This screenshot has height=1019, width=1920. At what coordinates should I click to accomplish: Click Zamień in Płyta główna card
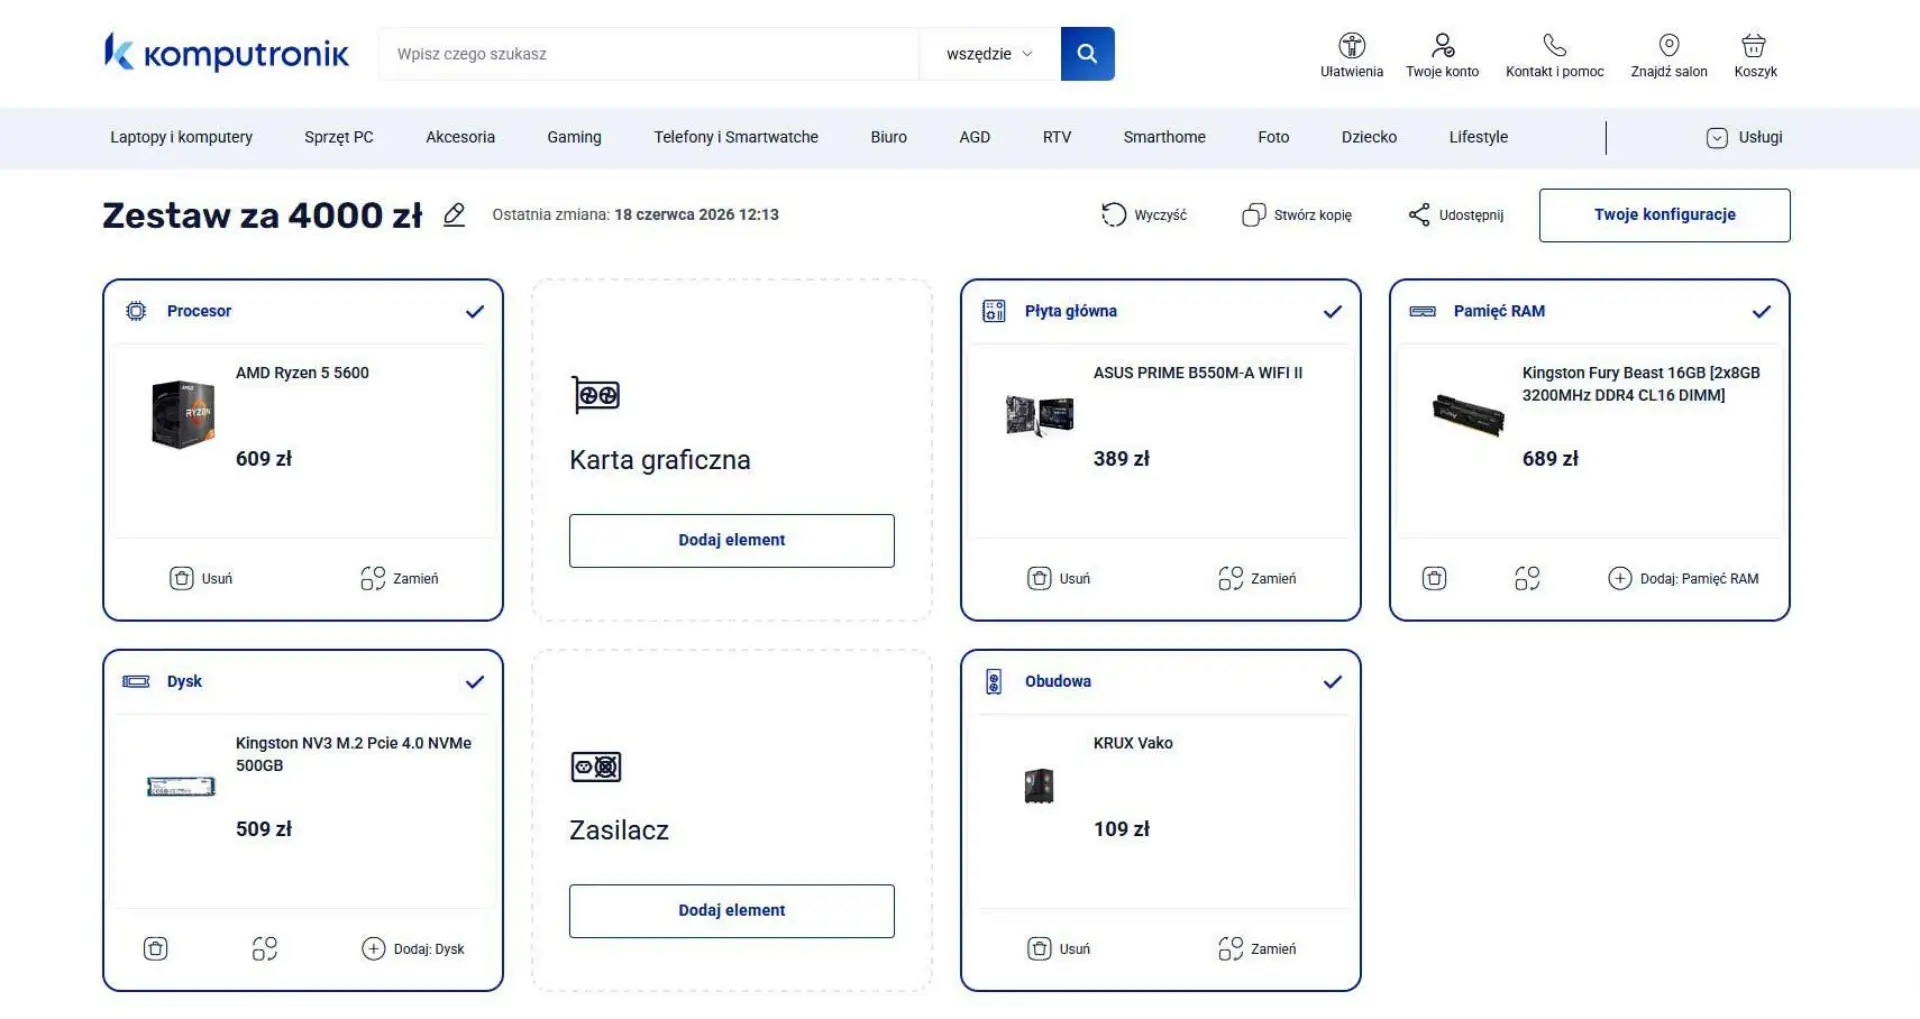coord(1257,578)
